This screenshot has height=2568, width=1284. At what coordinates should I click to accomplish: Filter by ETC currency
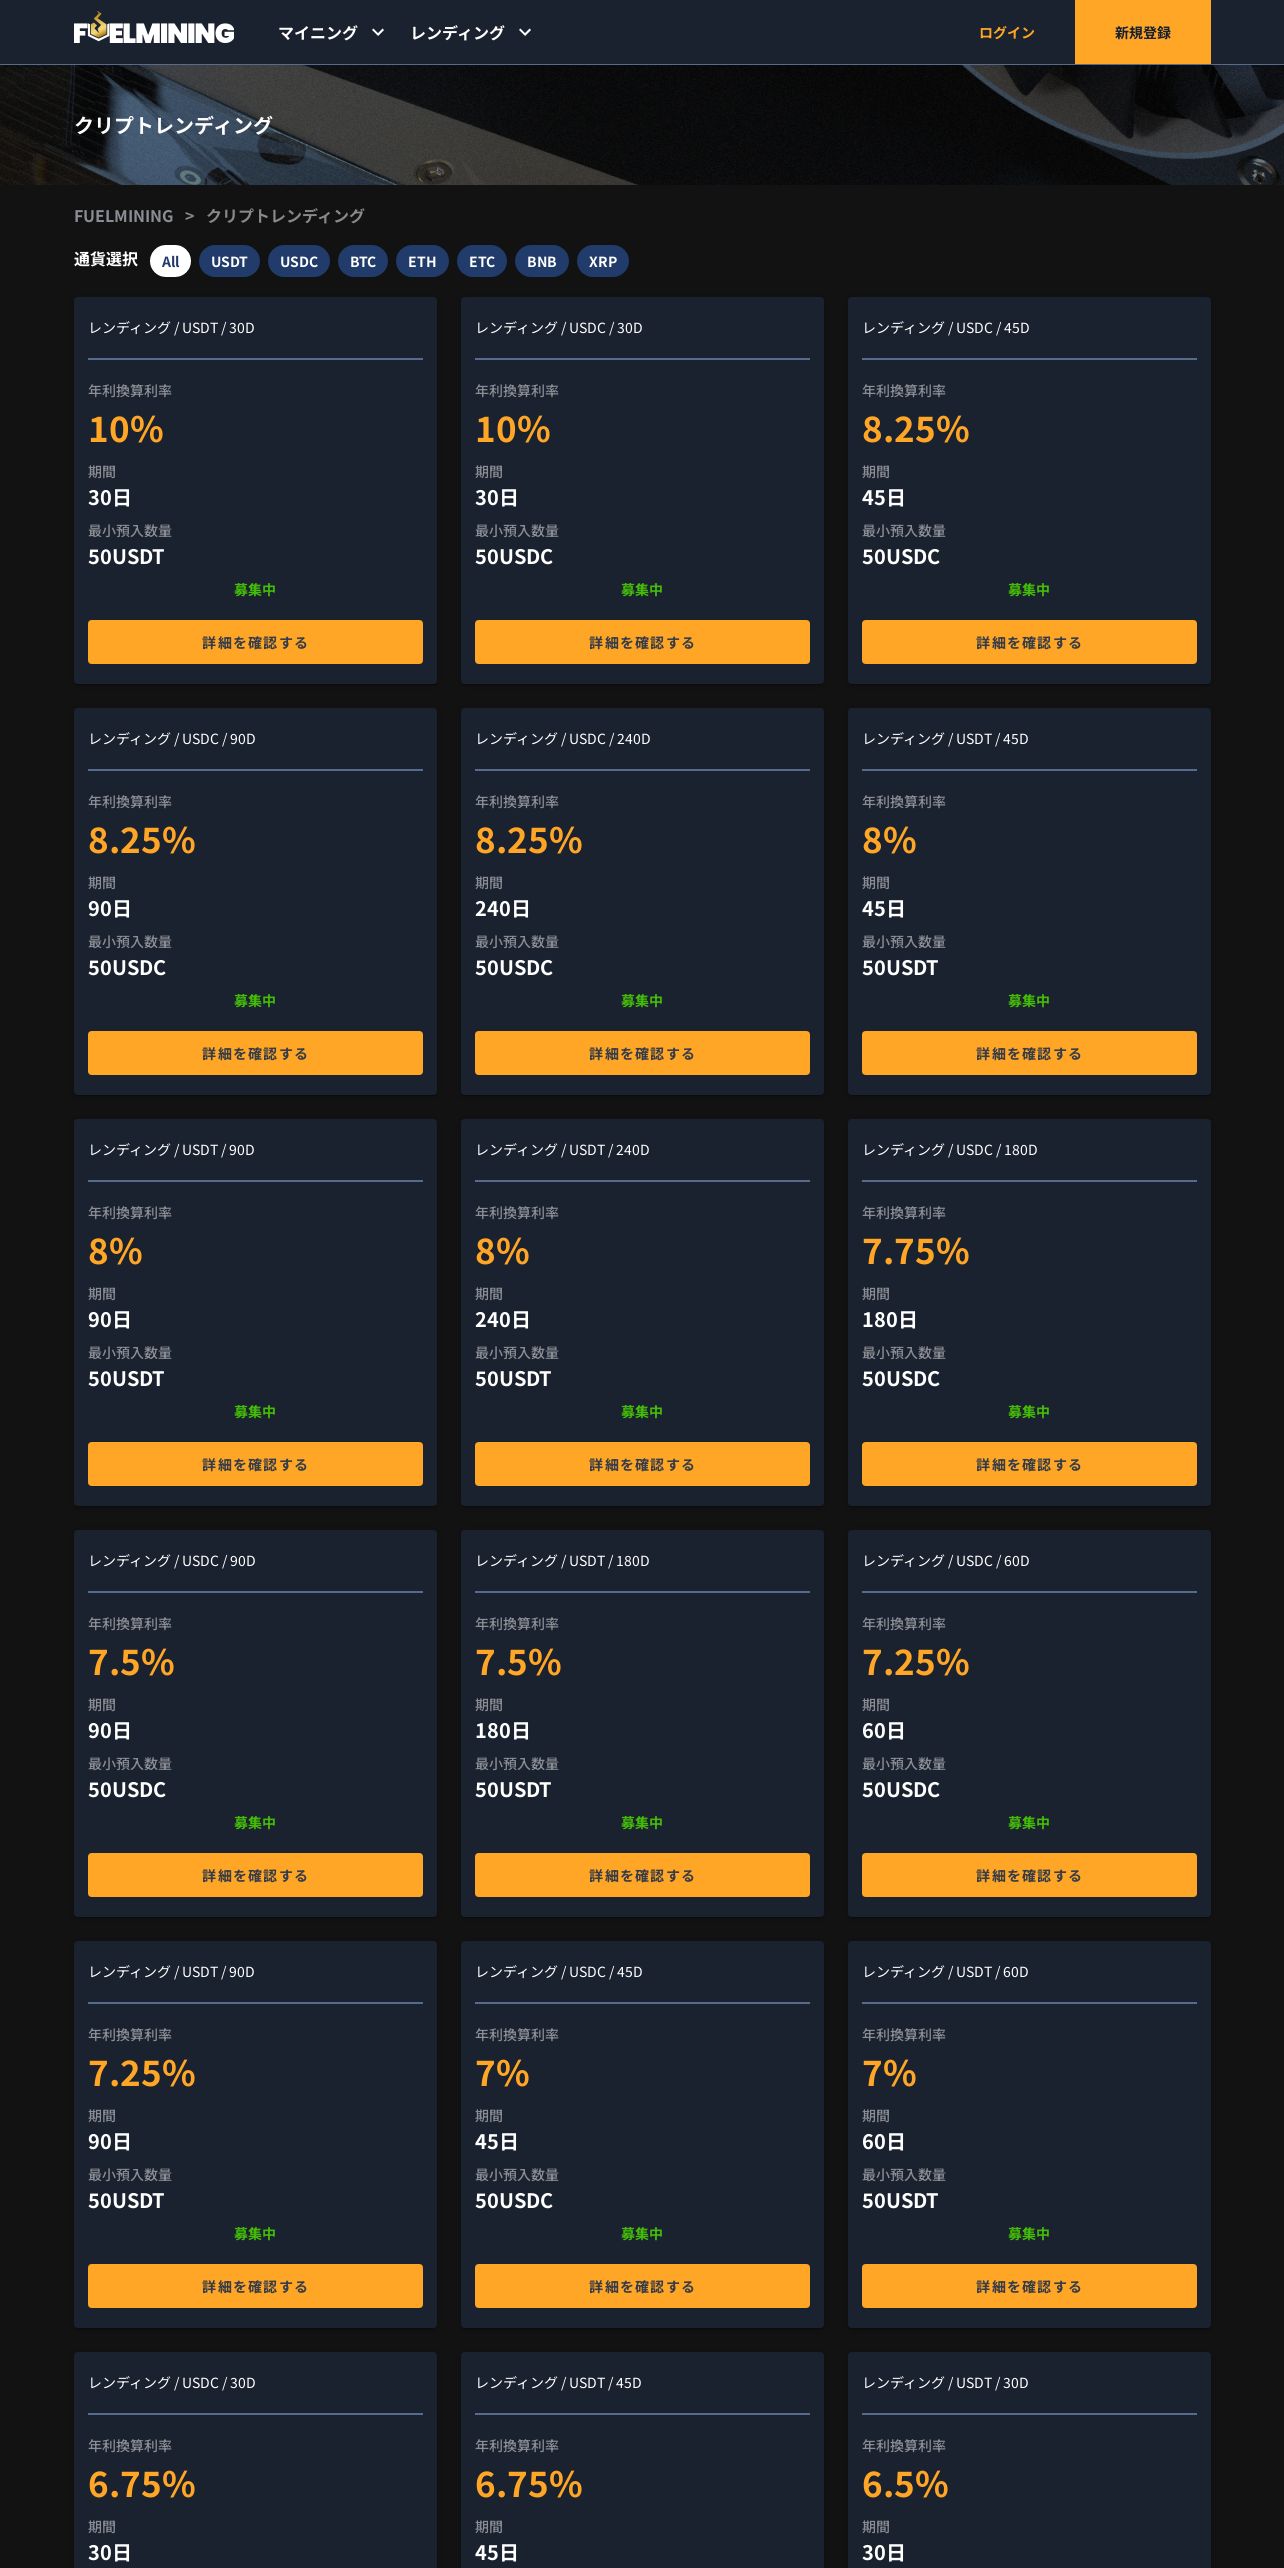pyautogui.click(x=482, y=261)
